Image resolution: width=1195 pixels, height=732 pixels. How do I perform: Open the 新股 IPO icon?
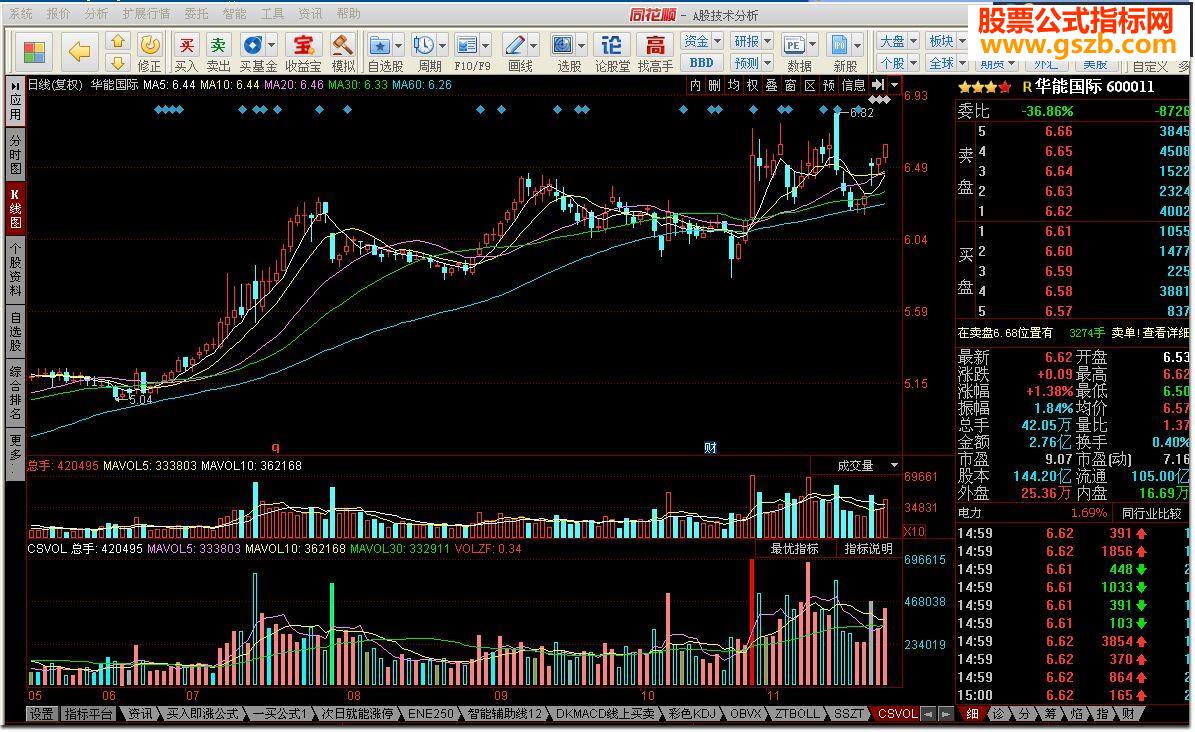(x=839, y=45)
